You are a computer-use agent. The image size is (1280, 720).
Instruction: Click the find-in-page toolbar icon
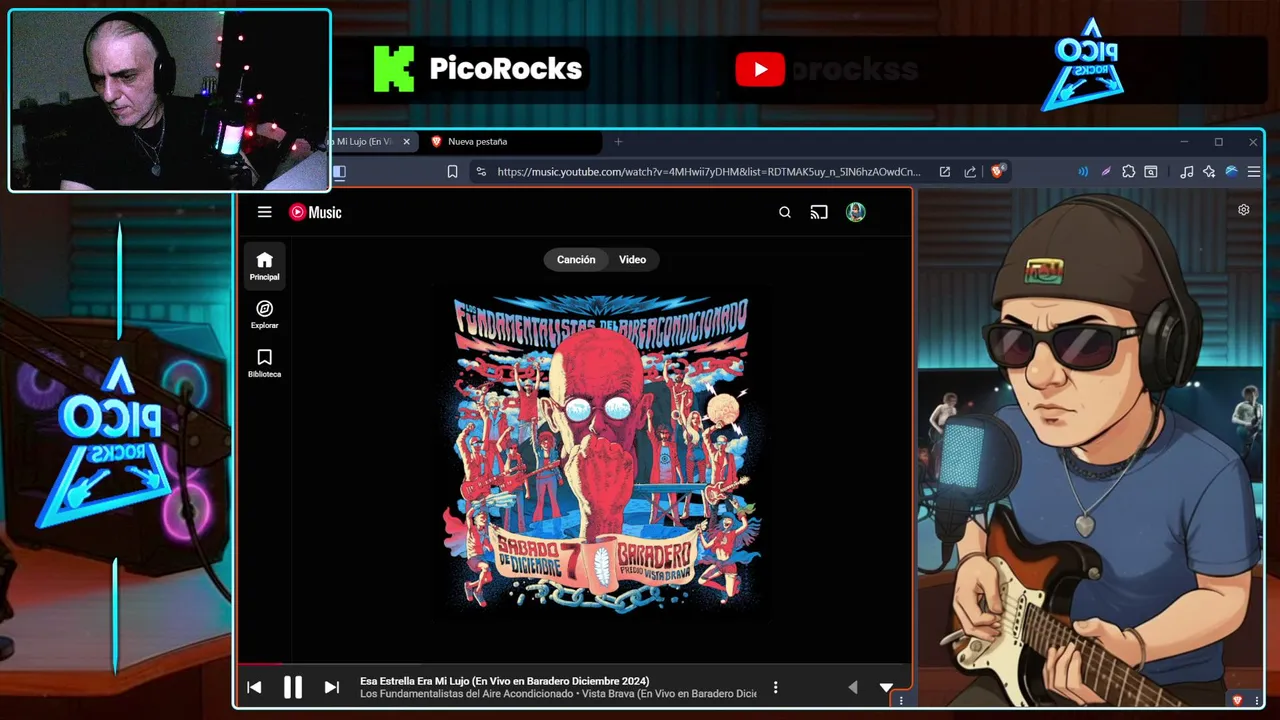pyautogui.click(x=1151, y=172)
